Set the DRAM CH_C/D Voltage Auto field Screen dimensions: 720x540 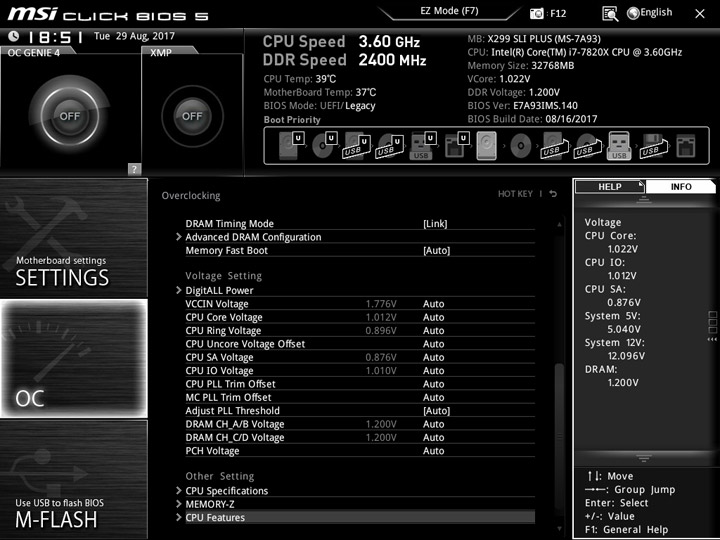pos(433,437)
